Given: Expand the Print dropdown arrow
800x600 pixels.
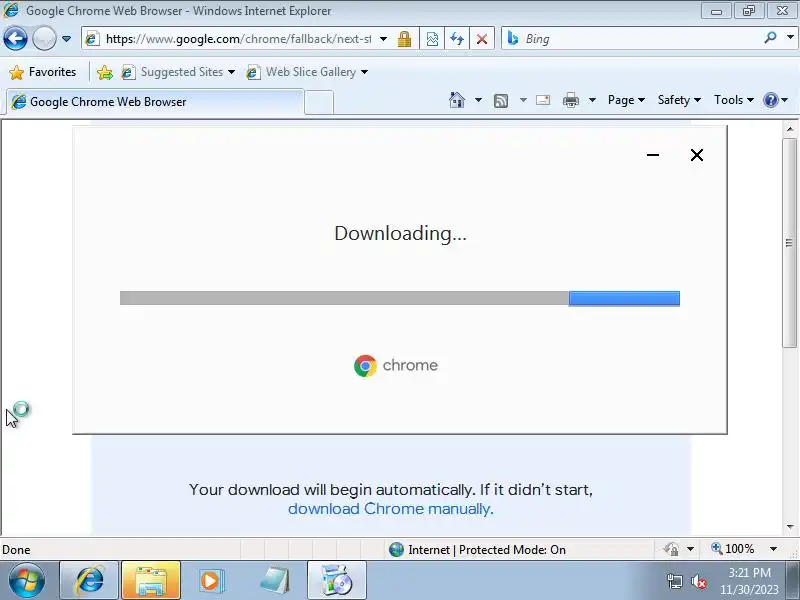Looking at the screenshot, I should click(x=592, y=100).
